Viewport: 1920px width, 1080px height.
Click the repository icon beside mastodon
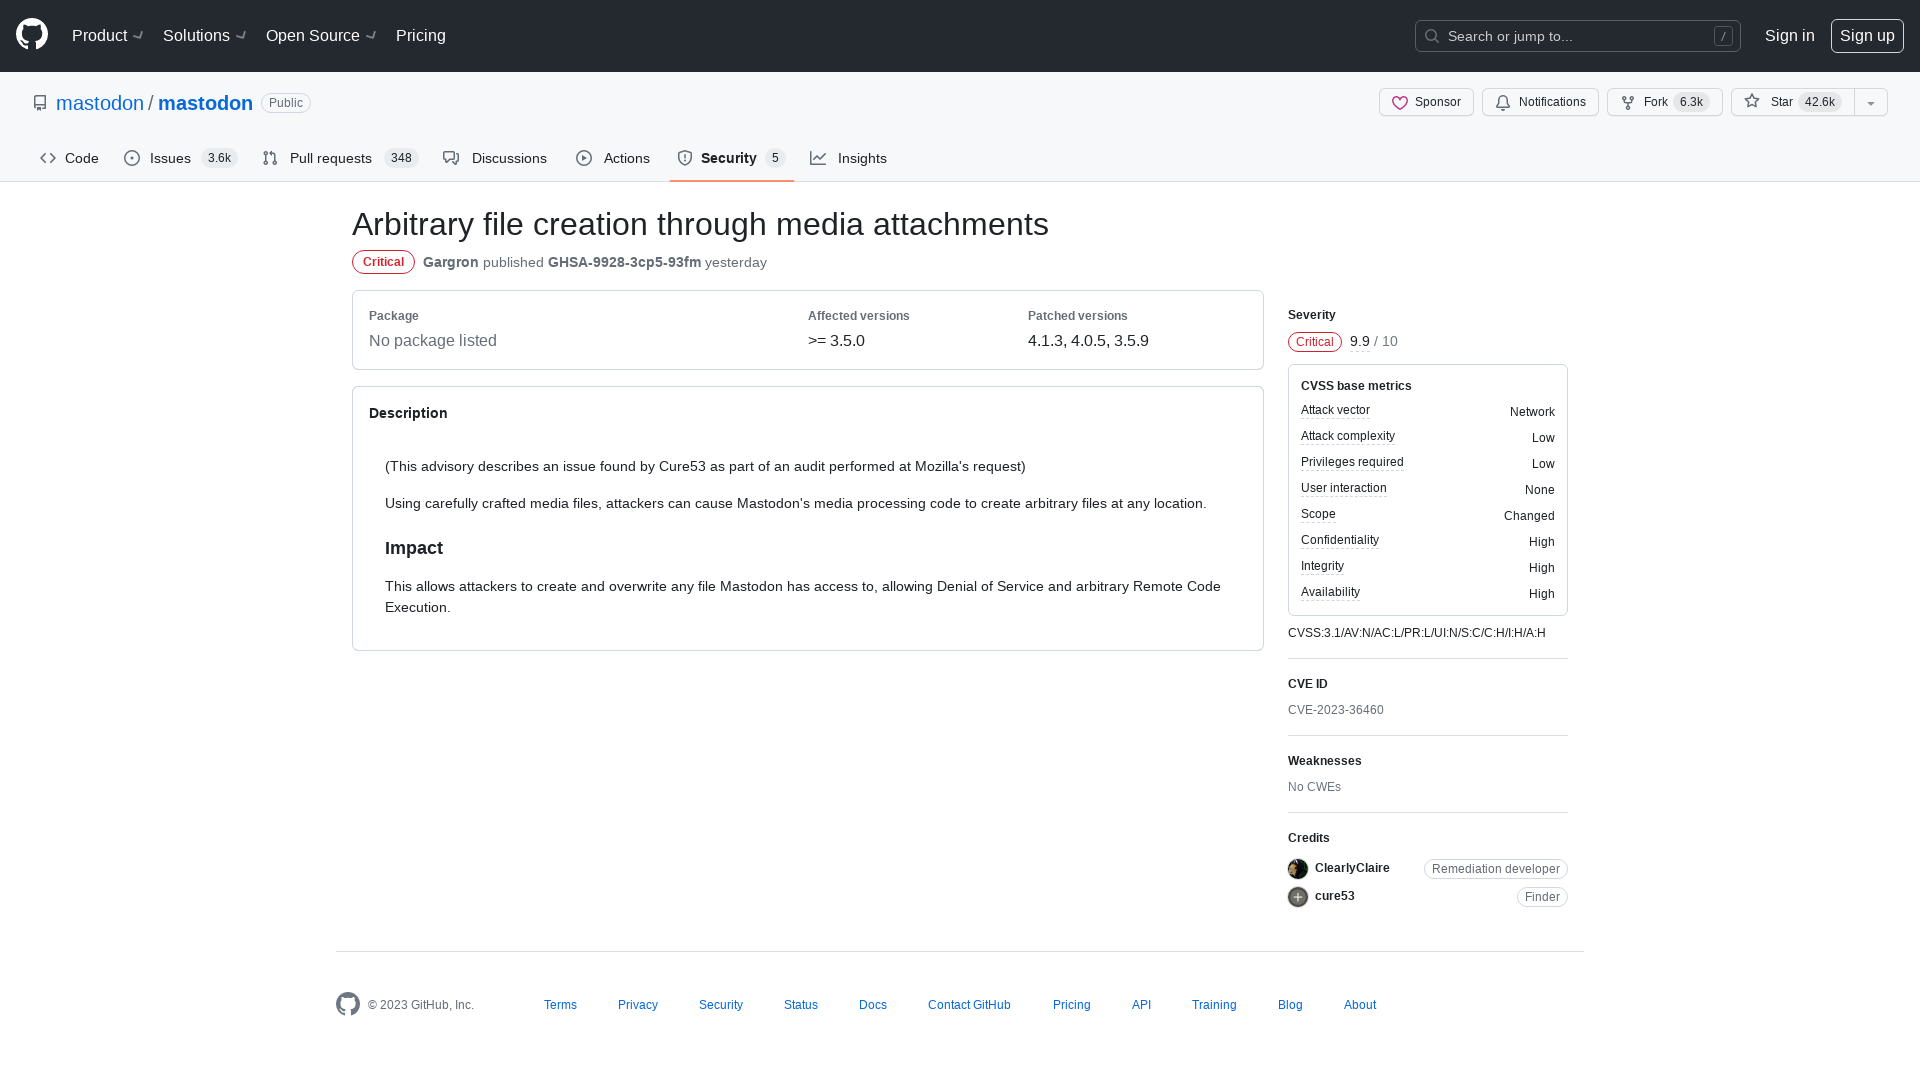point(40,103)
